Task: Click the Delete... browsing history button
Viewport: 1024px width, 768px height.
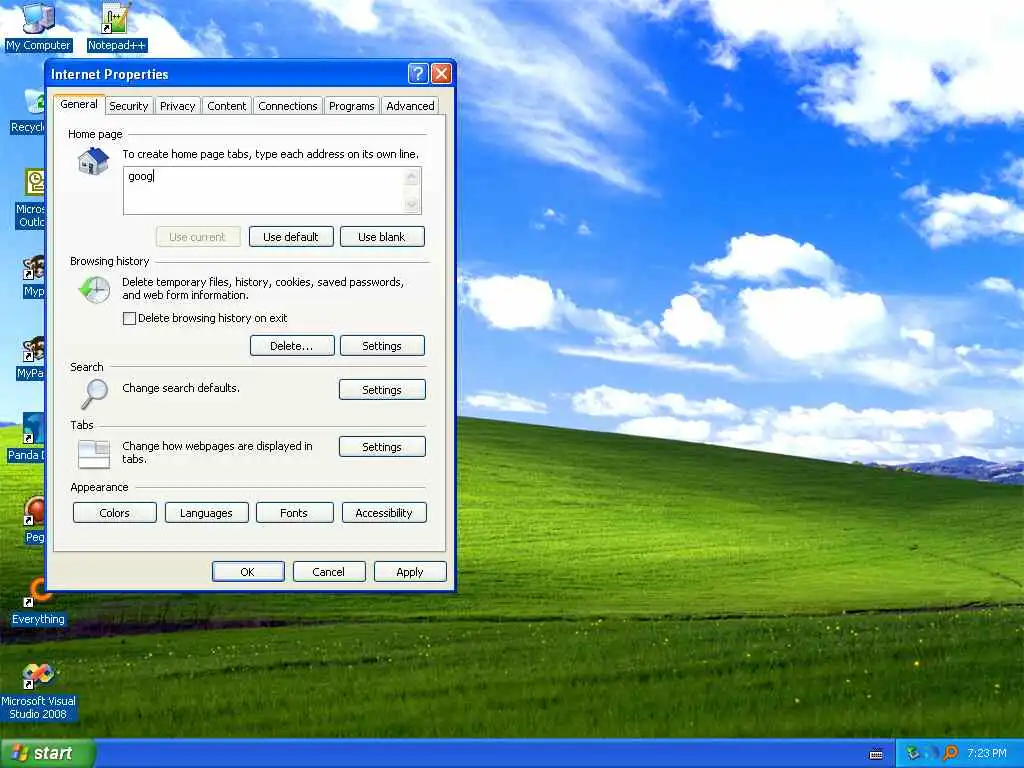Action: pos(292,346)
